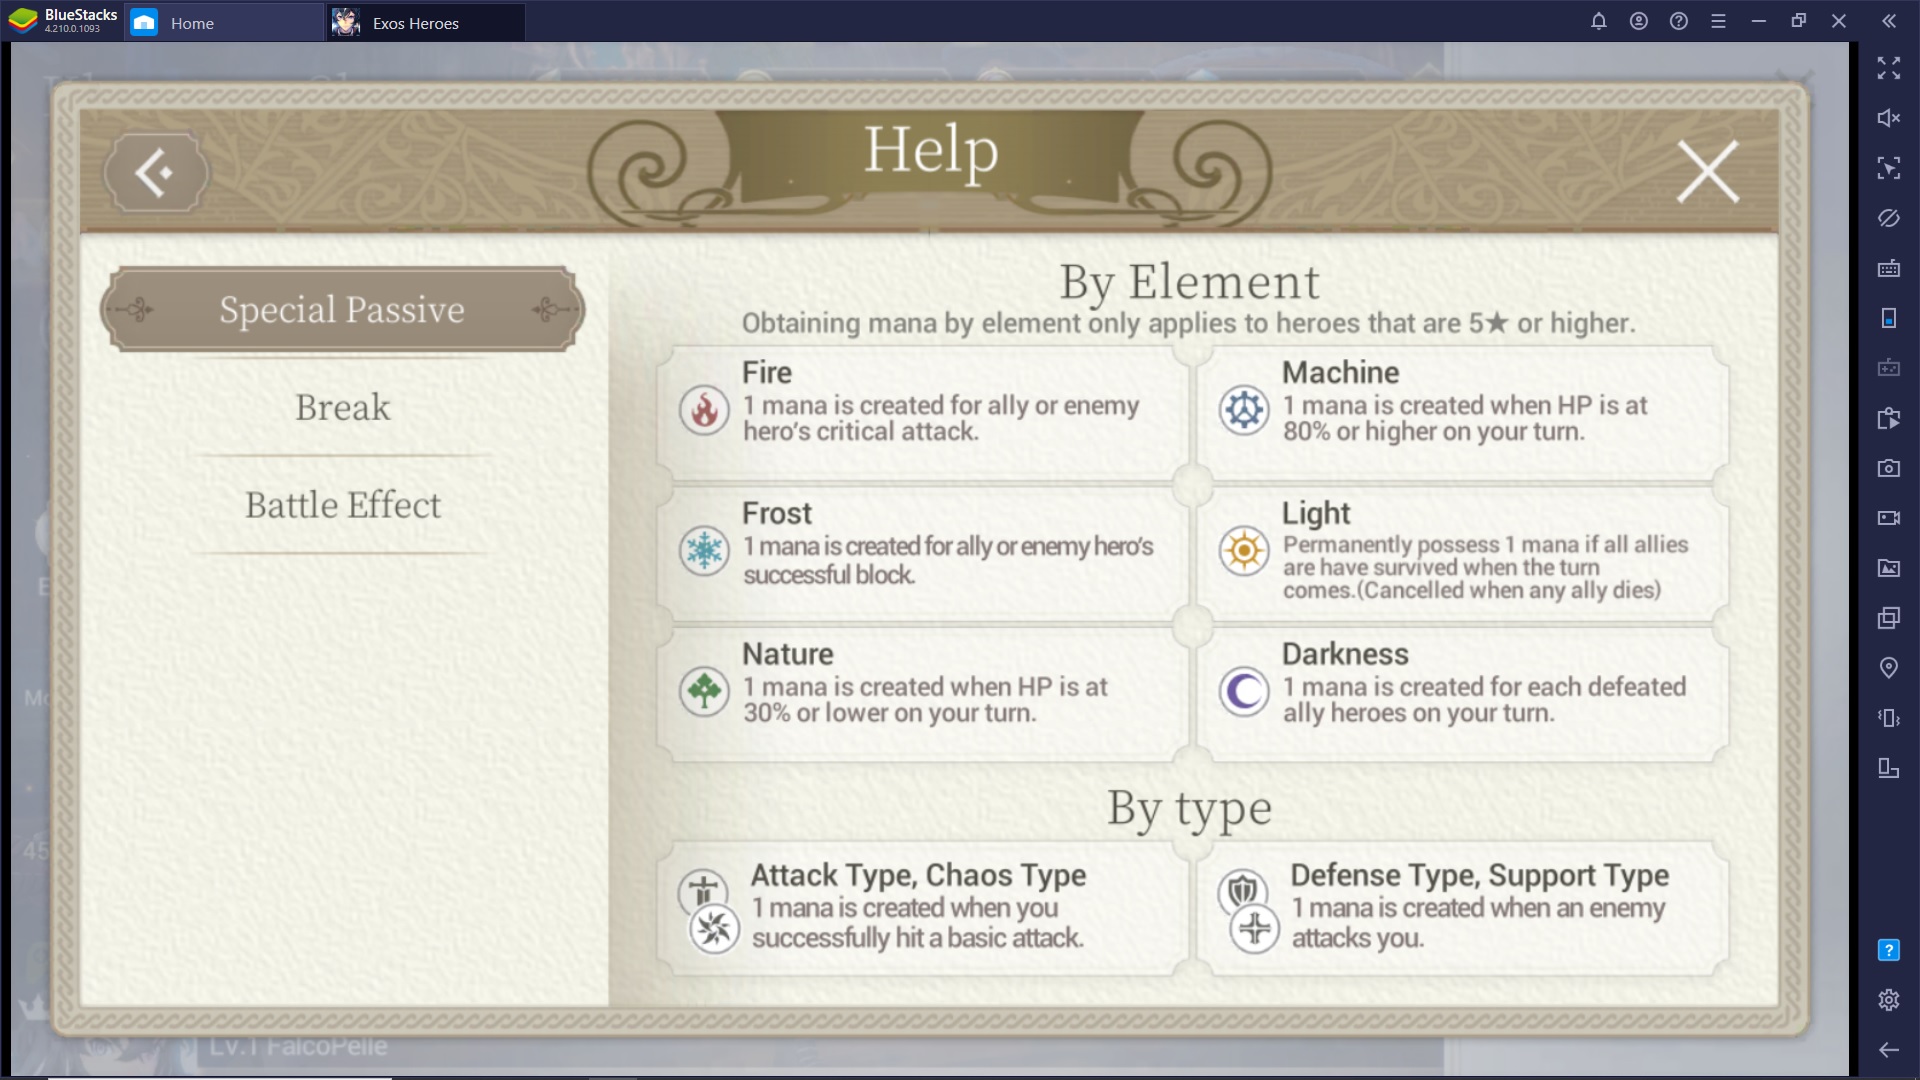This screenshot has width=1920, height=1080.
Task: Open the BlueStacks hamburger menu
Action: pos(1719,21)
